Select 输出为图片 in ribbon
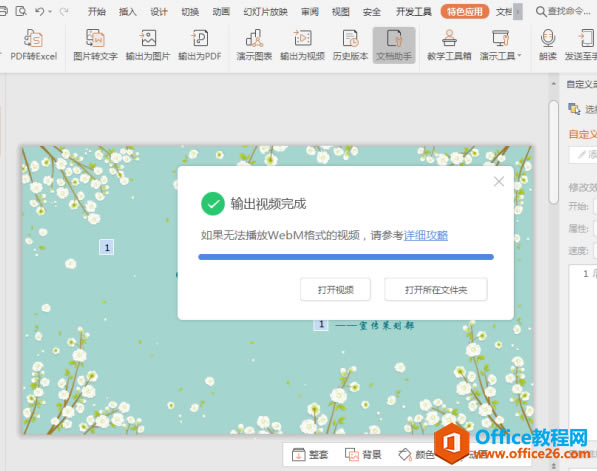 (148, 45)
